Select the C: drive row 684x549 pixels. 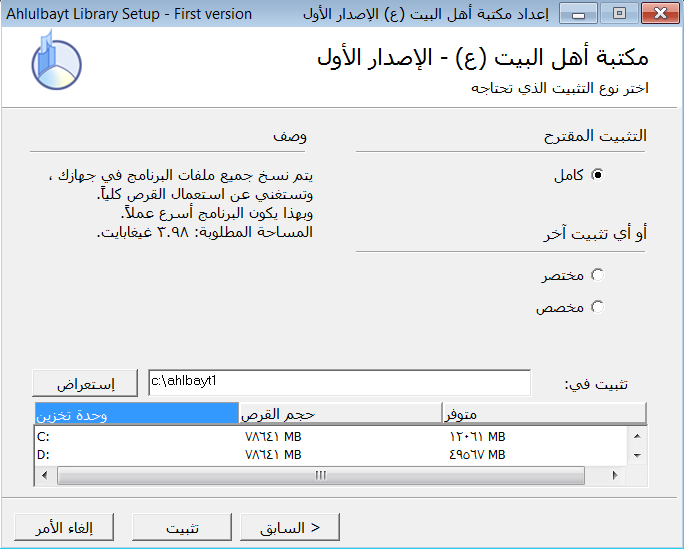point(331,436)
